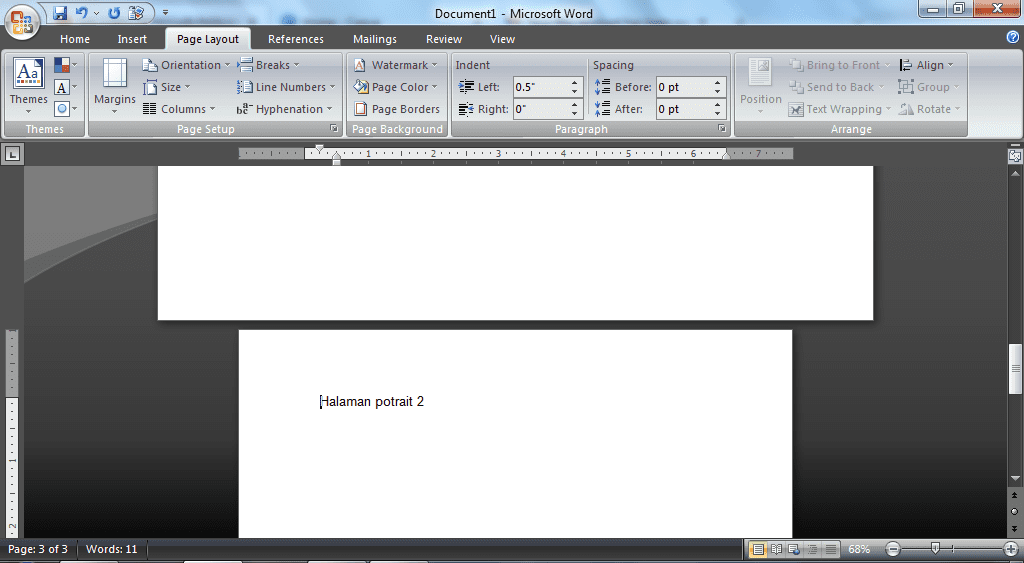
Task: Customize Quick Access Toolbar arrow
Action: click(x=165, y=12)
